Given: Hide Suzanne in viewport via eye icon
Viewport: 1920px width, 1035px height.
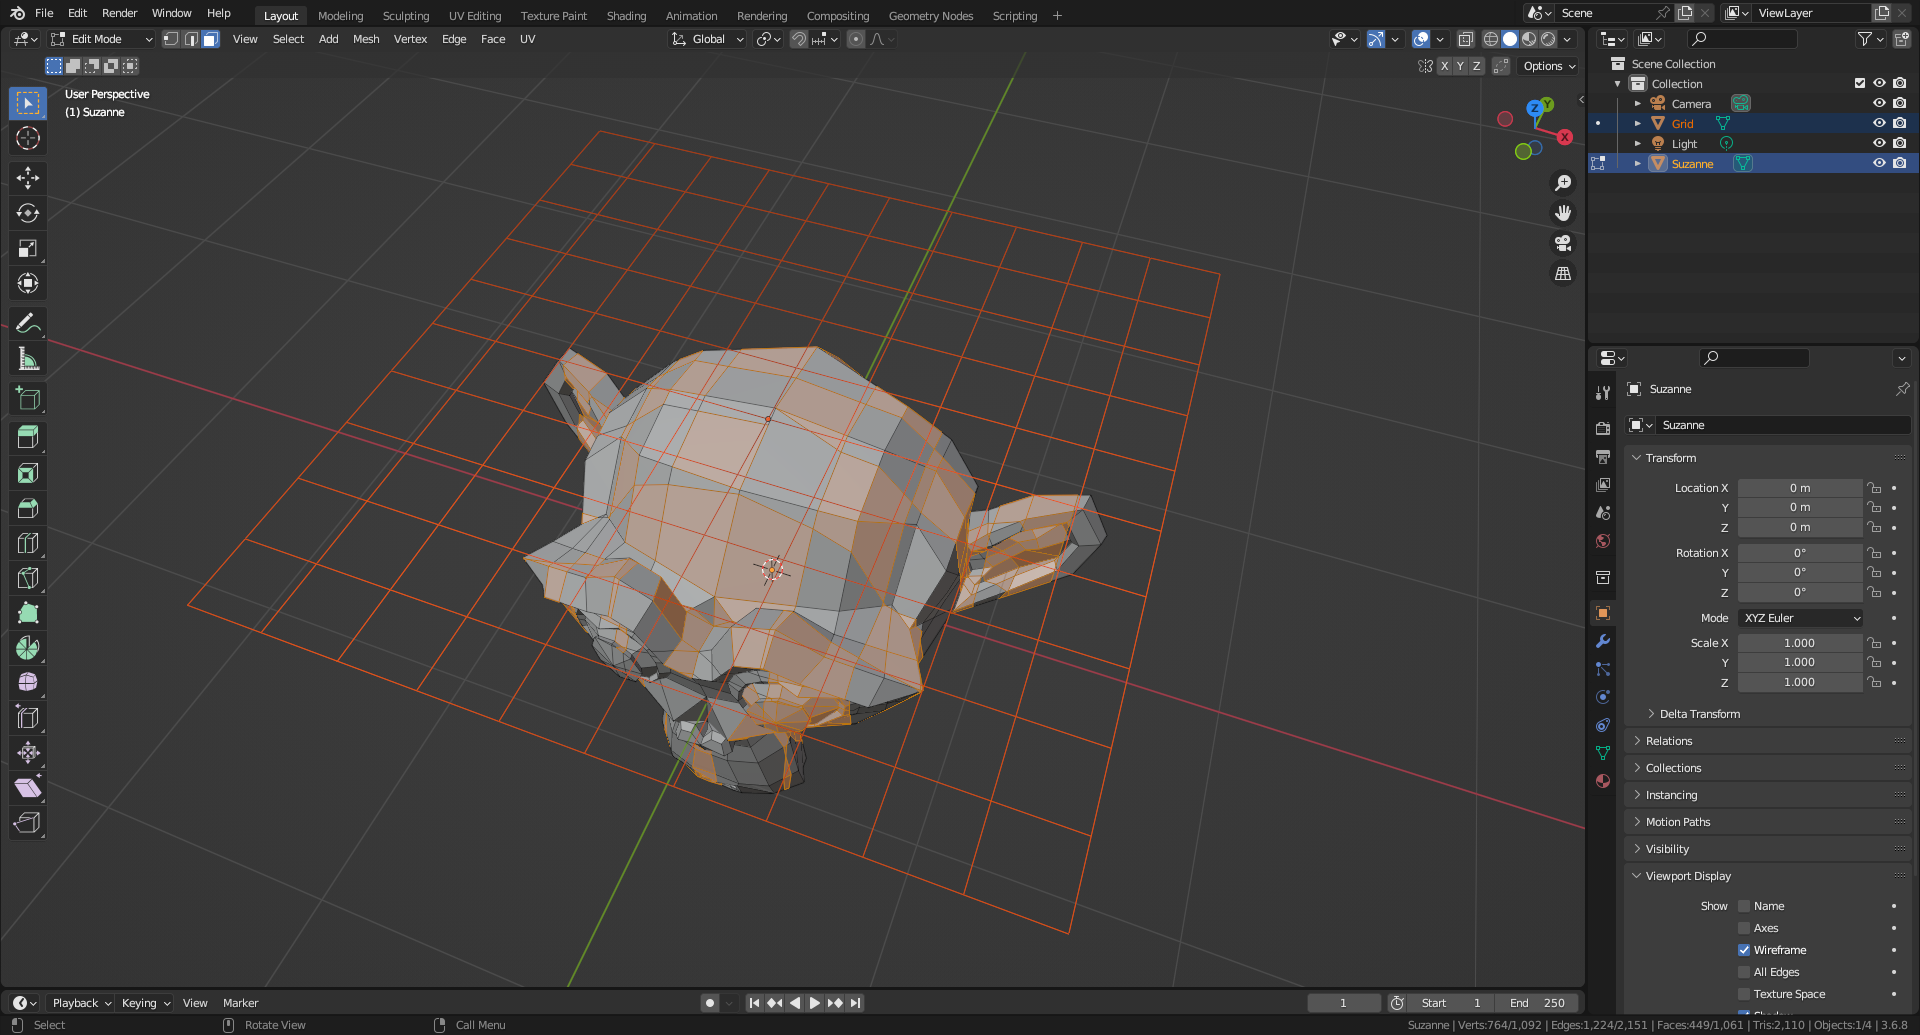Looking at the screenshot, I should [x=1879, y=163].
